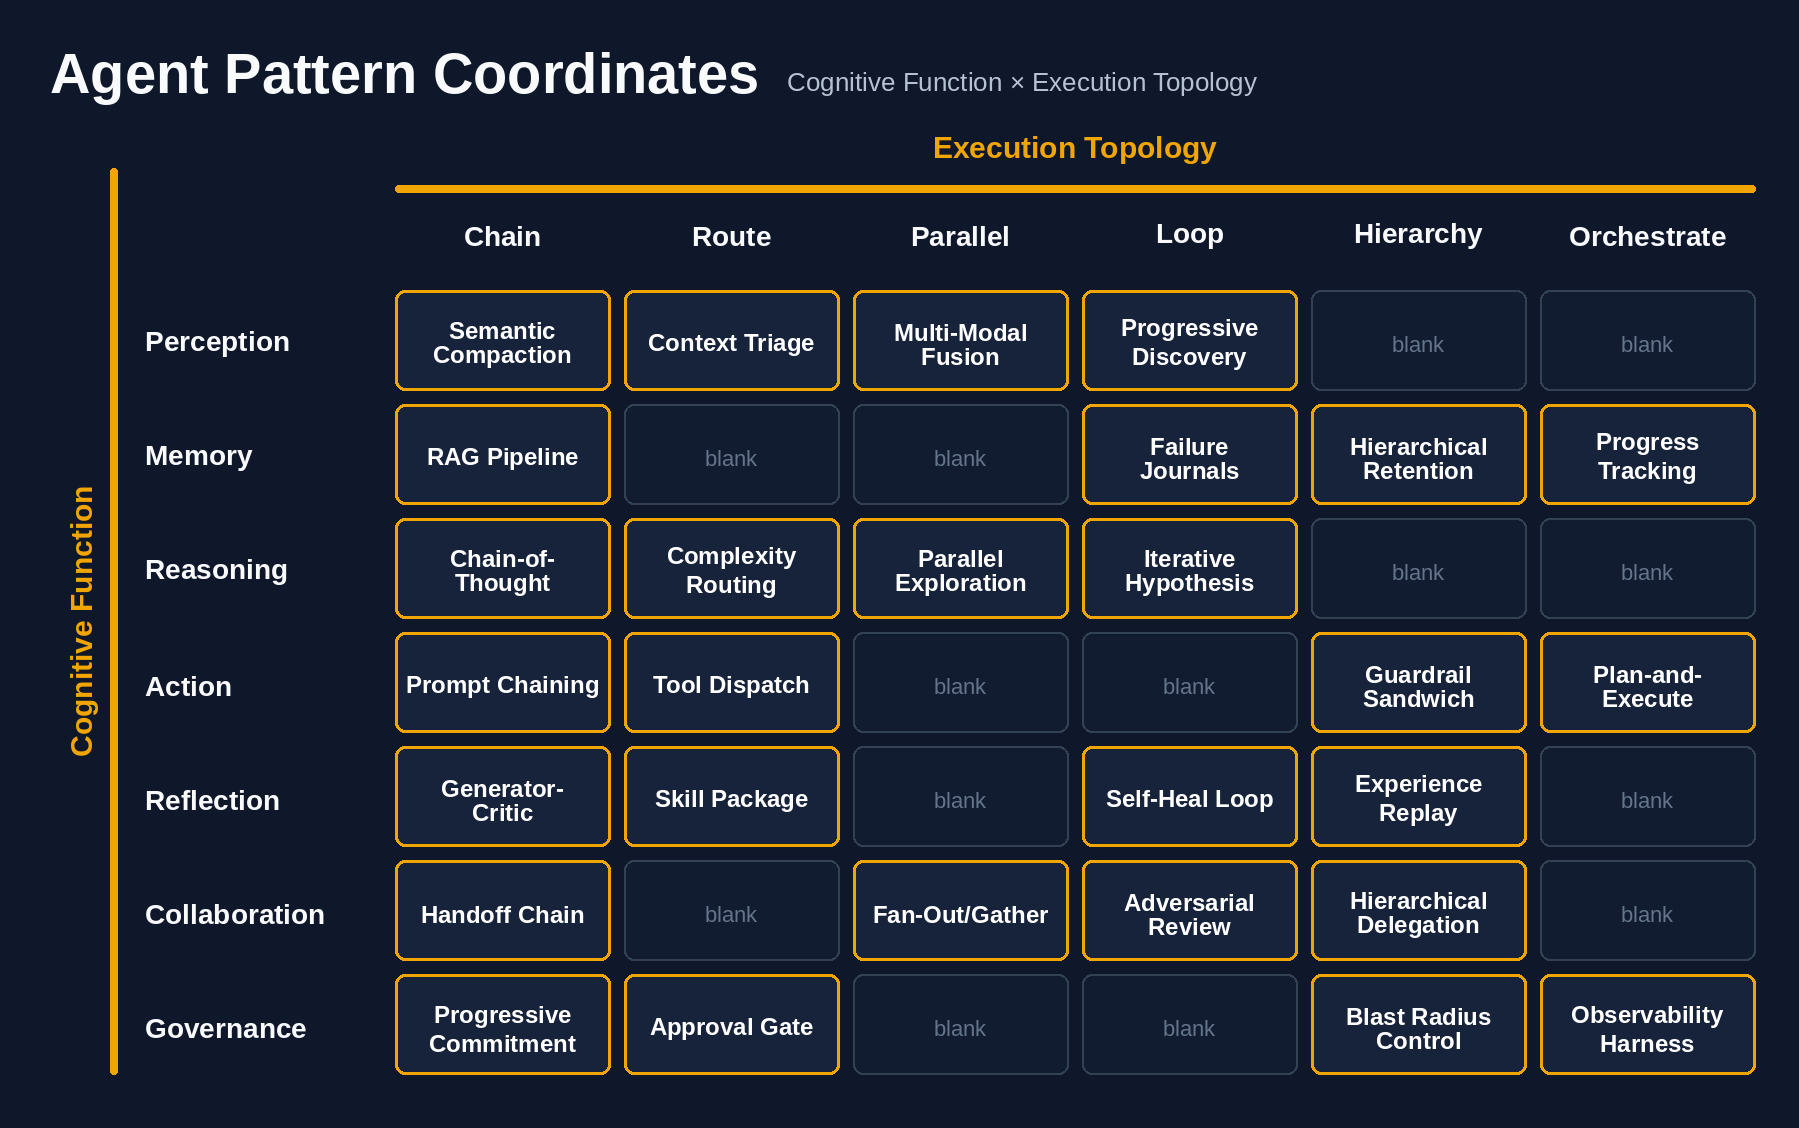Click the blank cell at Reasoning and Orchestrate
1799x1128 pixels.
point(1647,569)
